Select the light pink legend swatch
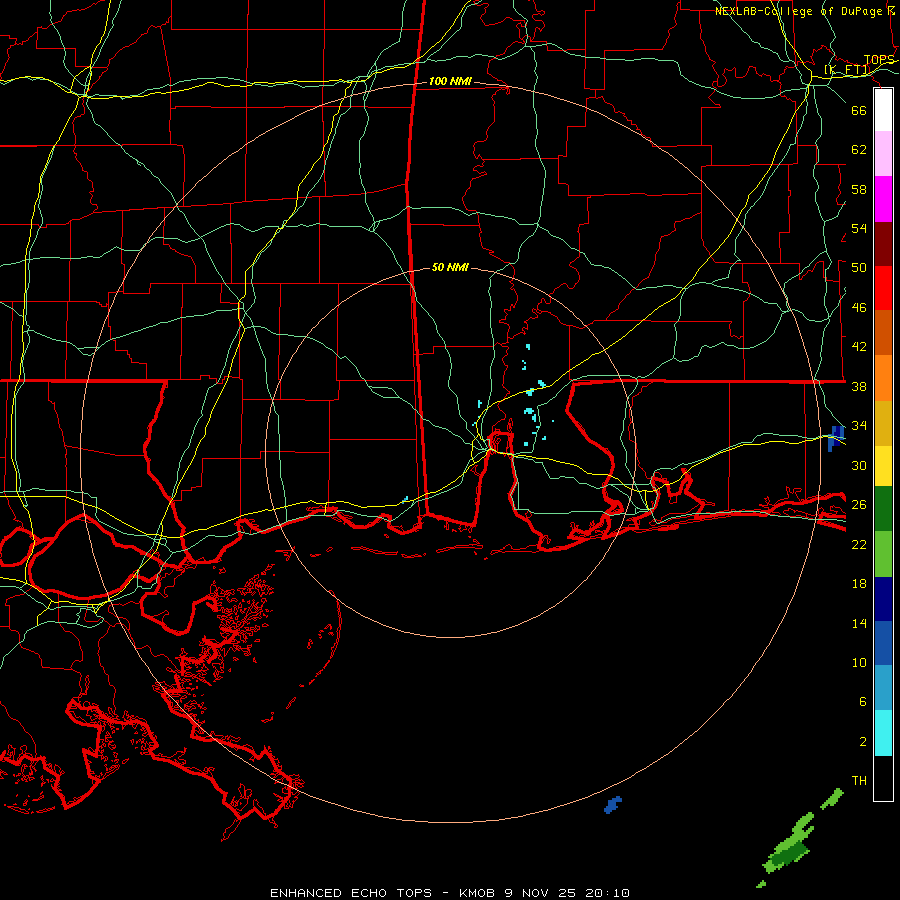Image resolution: width=900 pixels, height=900 pixels. tap(883, 154)
